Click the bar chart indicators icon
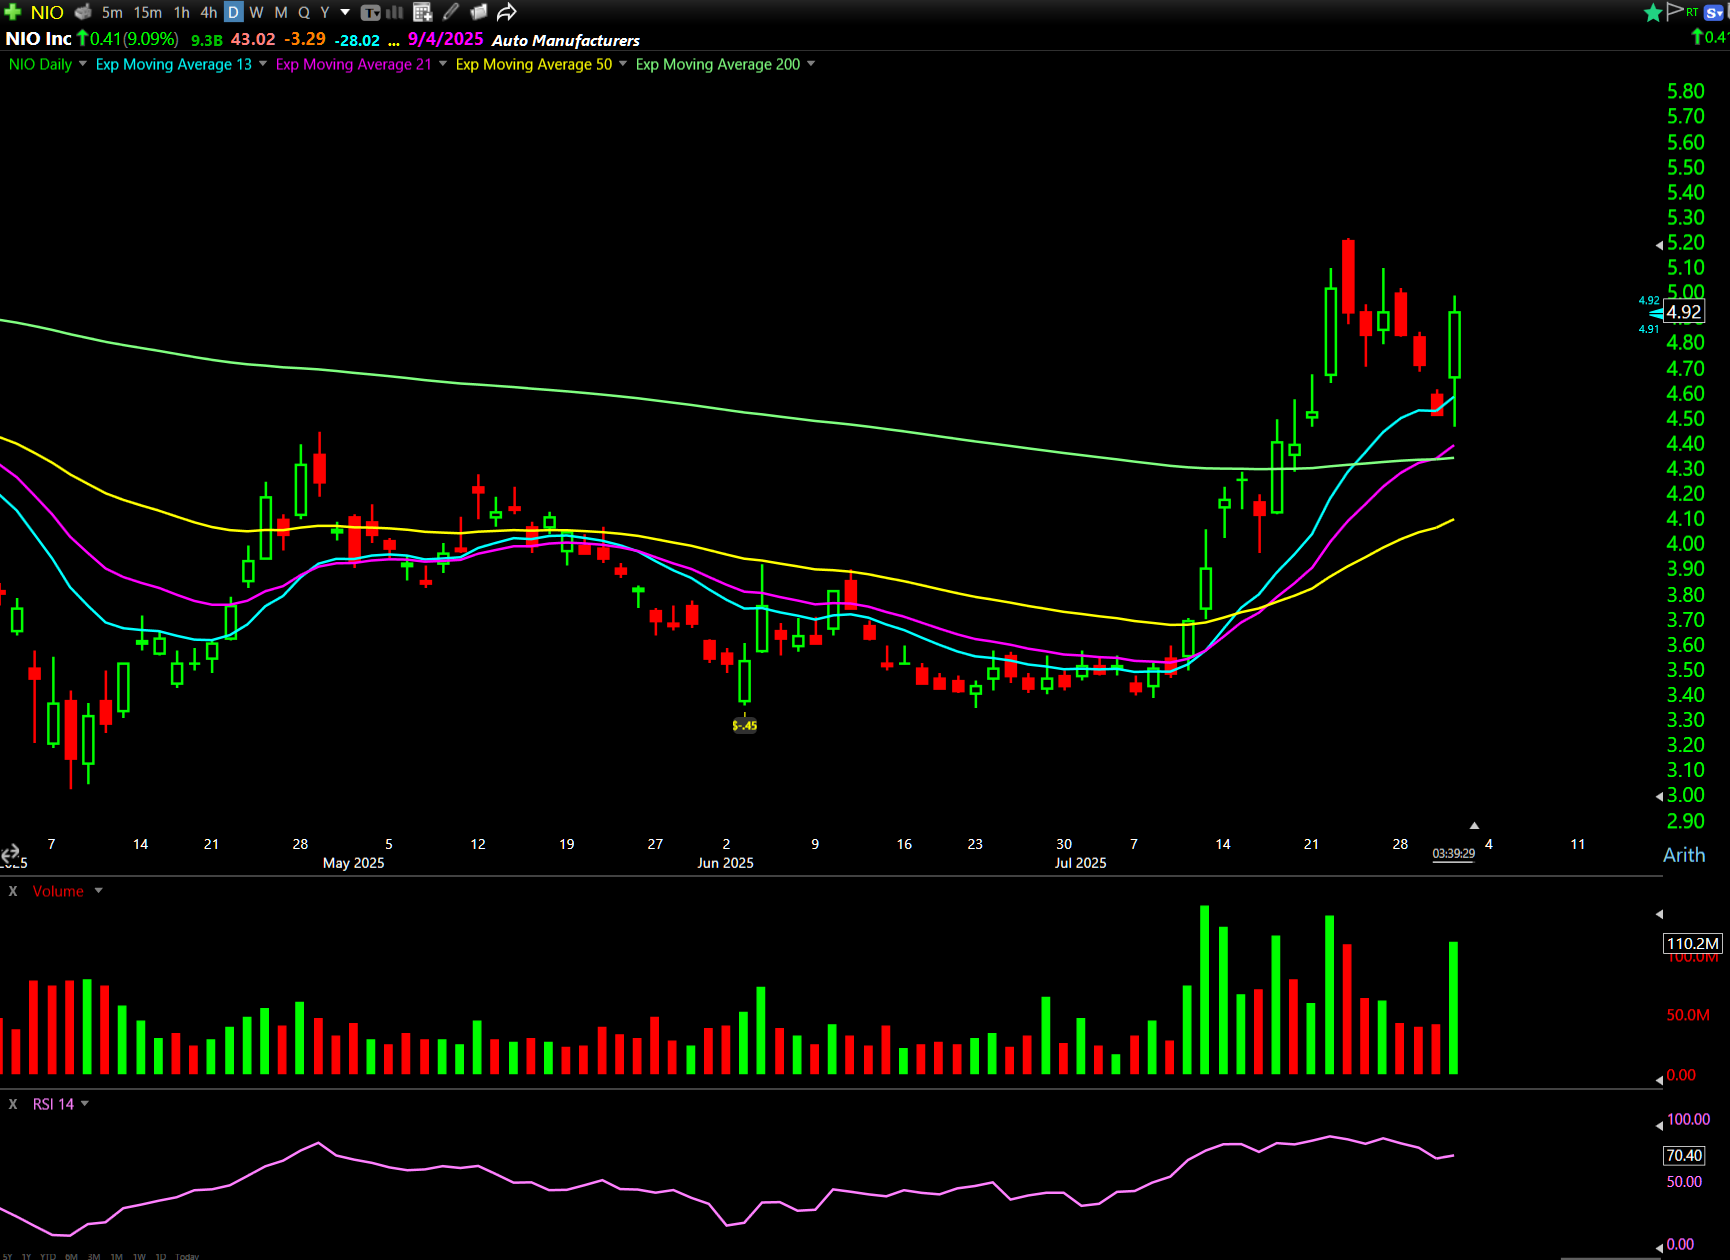1730x1260 pixels. coord(395,12)
